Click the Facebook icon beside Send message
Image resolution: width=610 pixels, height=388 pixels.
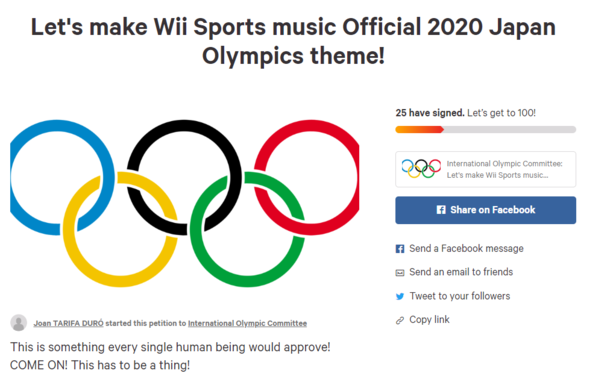(x=400, y=249)
